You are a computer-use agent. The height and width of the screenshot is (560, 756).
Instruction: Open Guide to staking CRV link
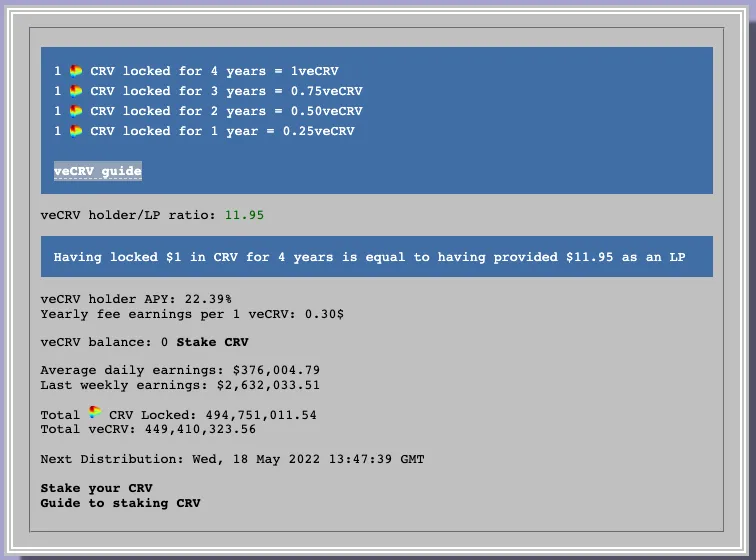click(x=121, y=503)
